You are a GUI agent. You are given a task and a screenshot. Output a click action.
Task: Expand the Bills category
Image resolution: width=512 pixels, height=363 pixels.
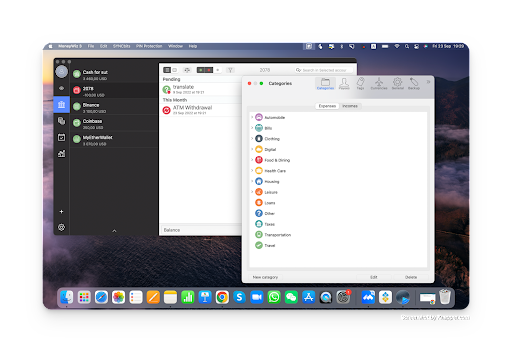click(x=252, y=128)
